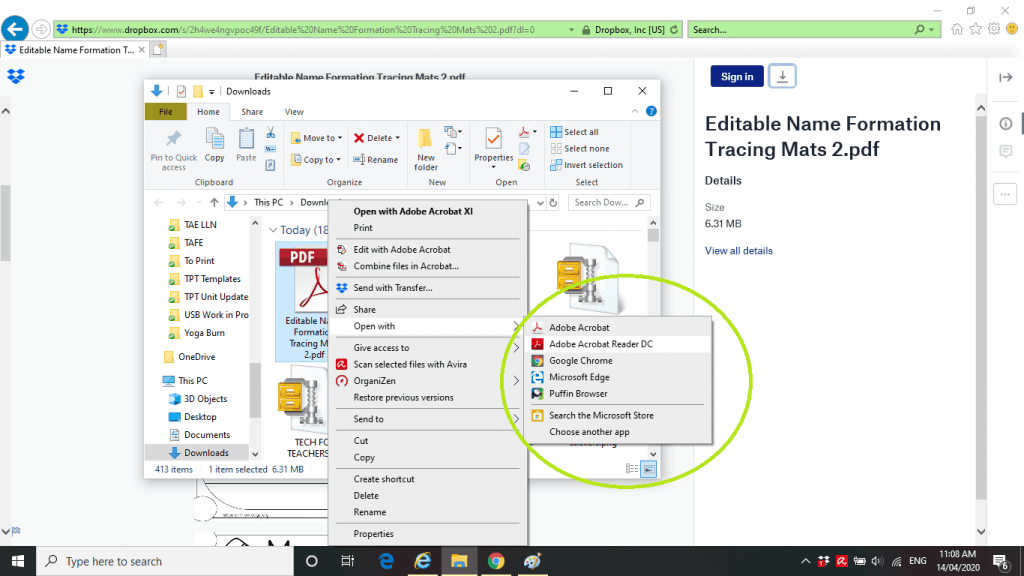Open Cortana circle on taskbar
1024x576 pixels.
(312, 561)
